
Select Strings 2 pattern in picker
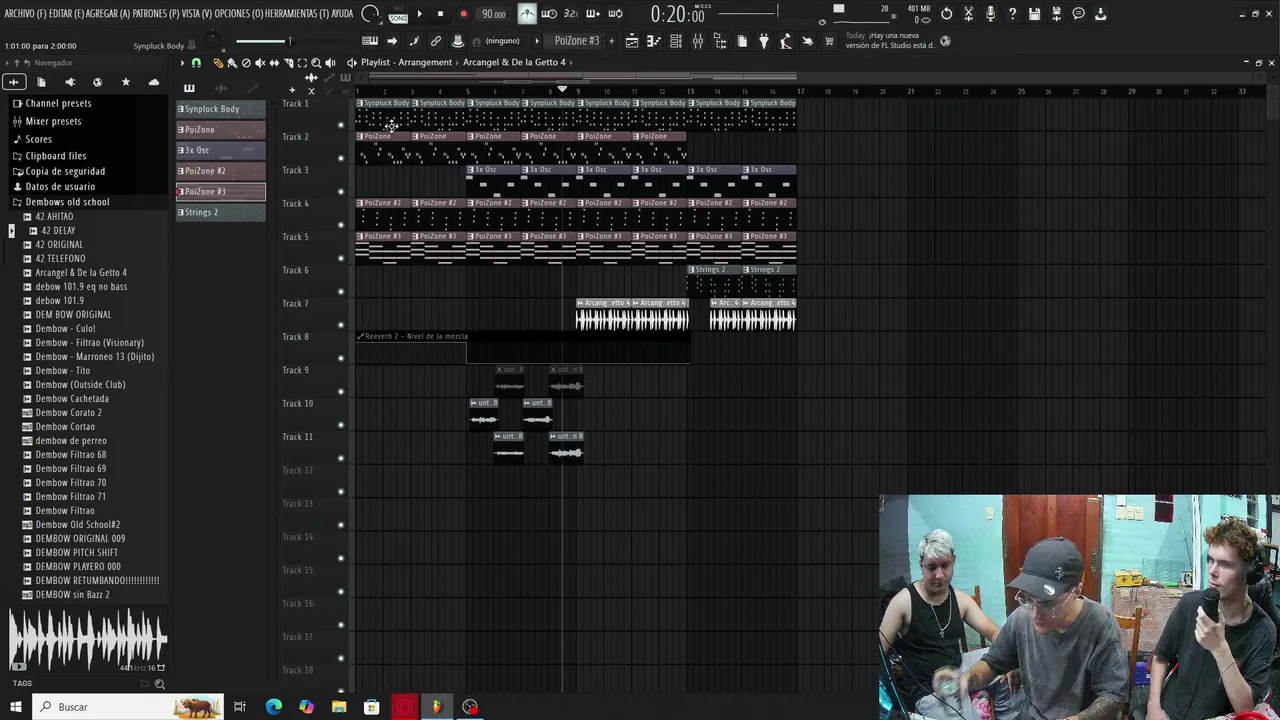221,212
